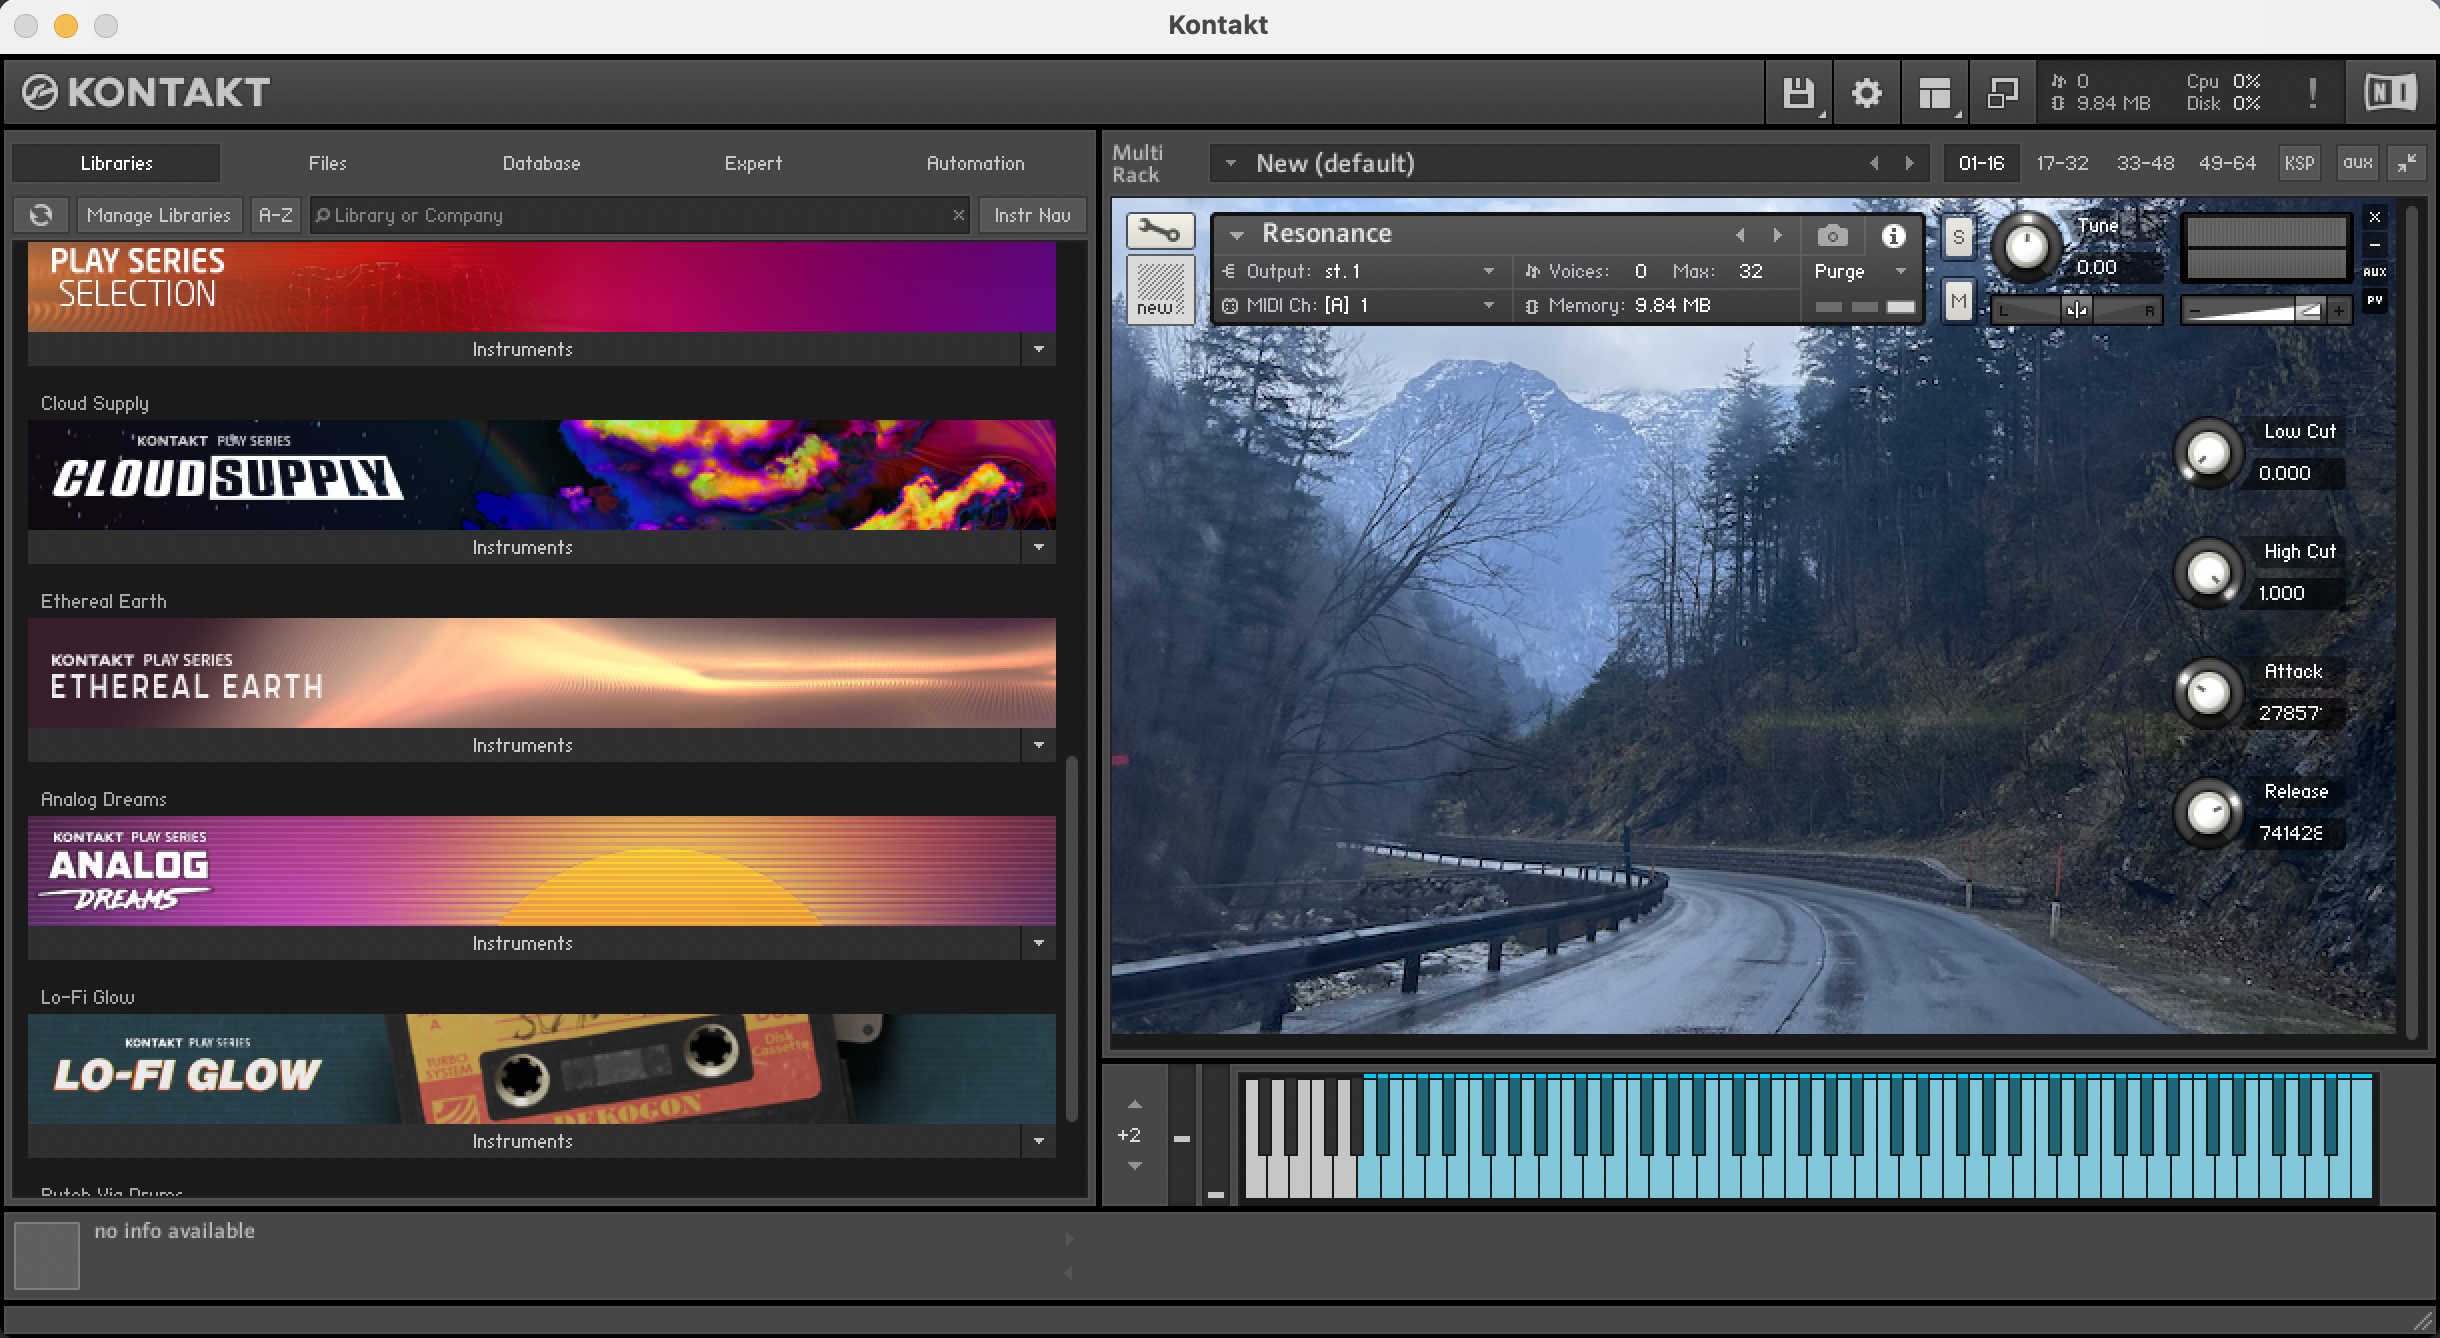Show rack page 17-32
Screen dimensions: 2440x1338
2062,163
